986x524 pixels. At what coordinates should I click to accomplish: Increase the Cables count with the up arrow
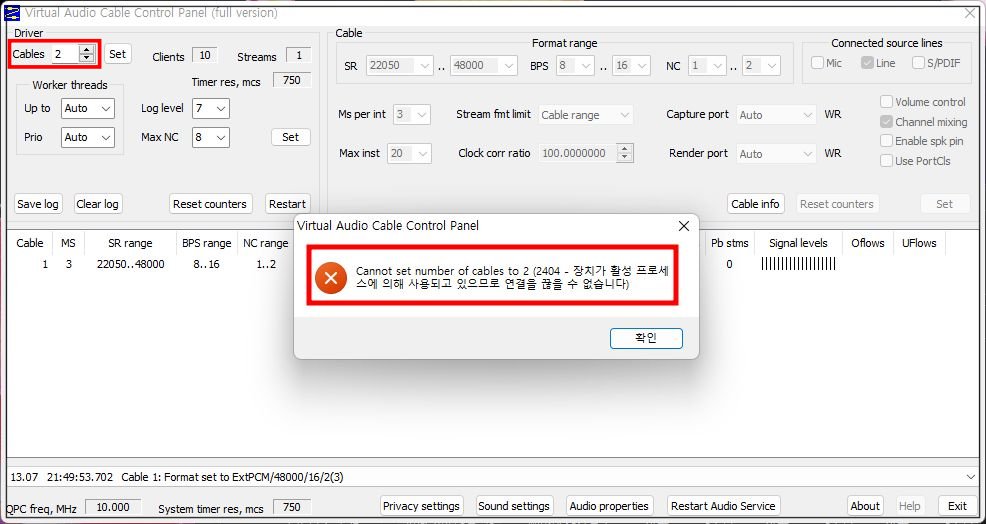click(x=86, y=50)
